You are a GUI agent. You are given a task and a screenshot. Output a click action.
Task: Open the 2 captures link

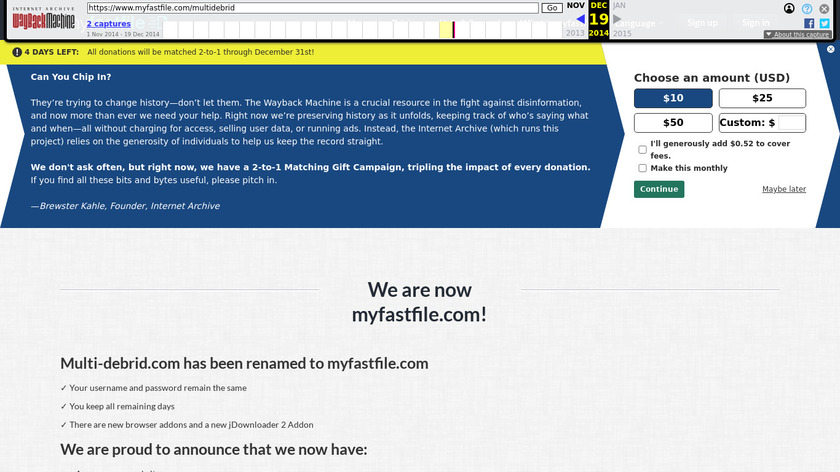(109, 24)
